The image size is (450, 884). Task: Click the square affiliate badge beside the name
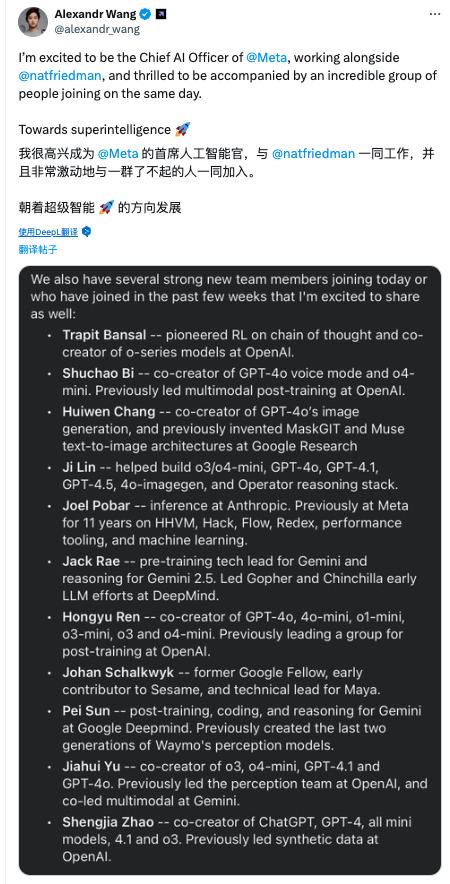click(x=161, y=14)
